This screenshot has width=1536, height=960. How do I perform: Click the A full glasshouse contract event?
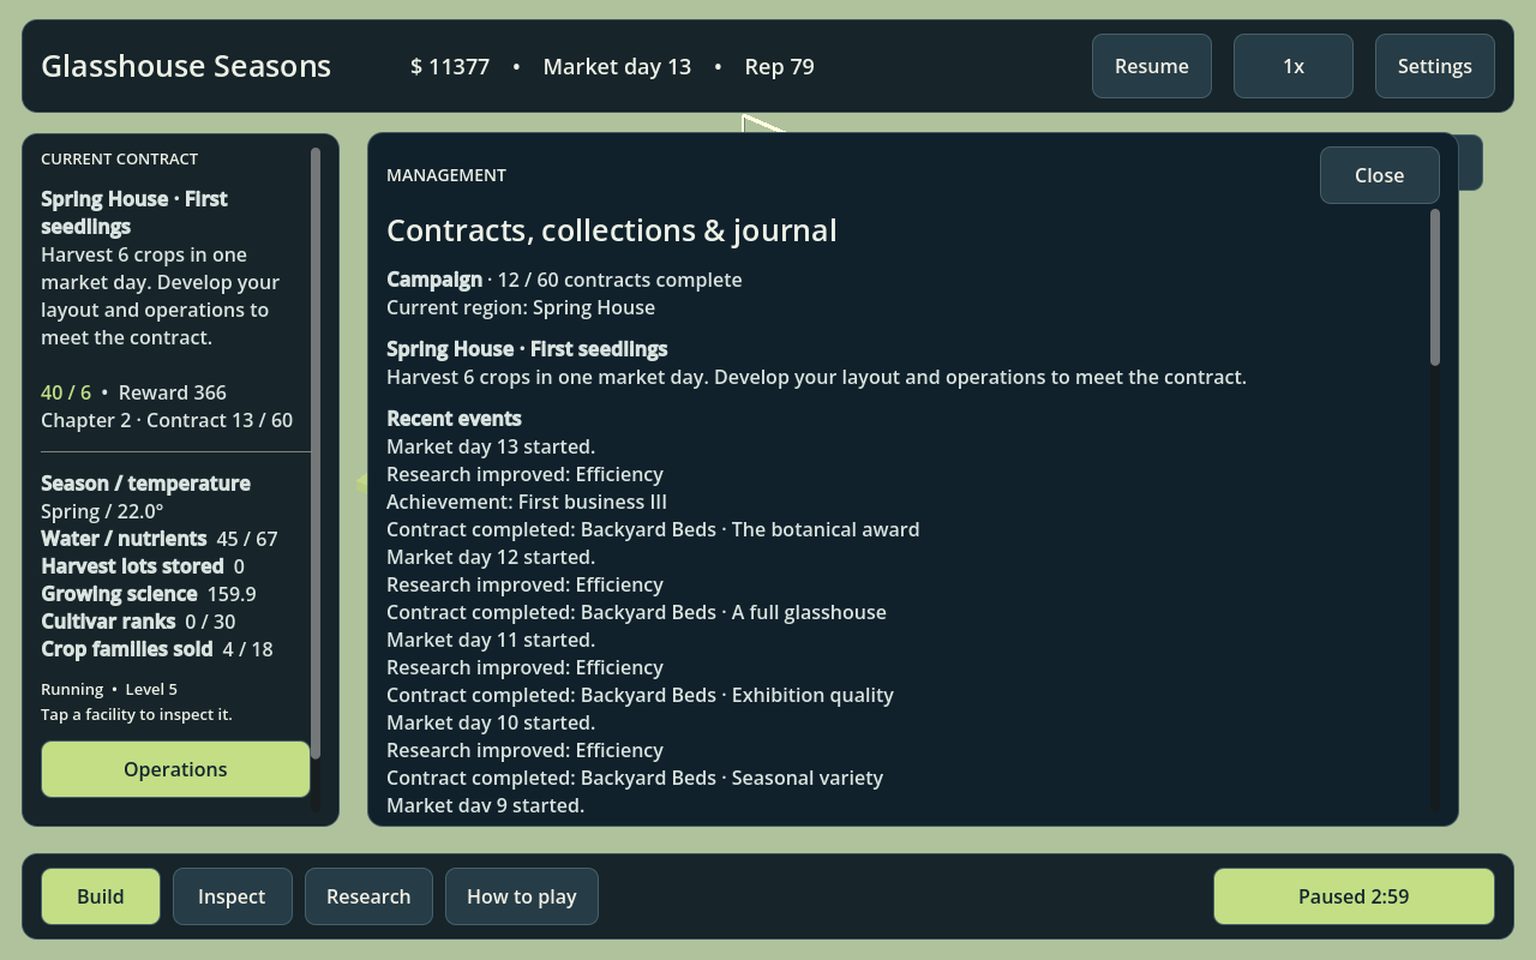tap(636, 612)
